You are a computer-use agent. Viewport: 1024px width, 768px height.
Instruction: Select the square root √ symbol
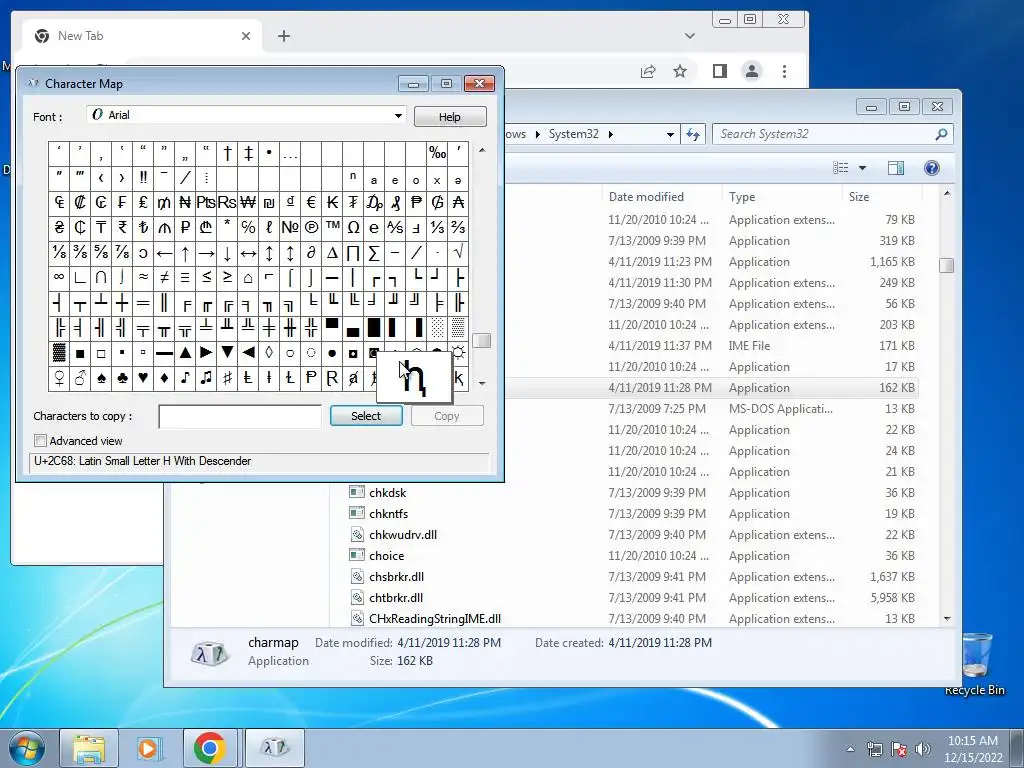[x=458, y=253]
